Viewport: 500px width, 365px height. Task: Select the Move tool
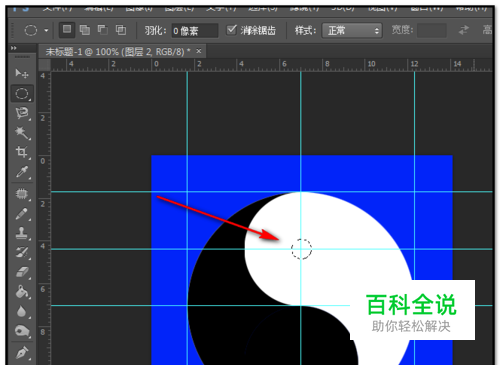click(x=22, y=73)
